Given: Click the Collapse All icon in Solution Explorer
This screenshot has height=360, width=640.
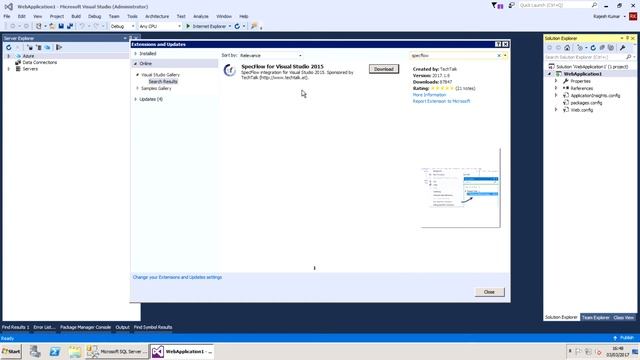Looking at the screenshot, I should pos(602,48).
